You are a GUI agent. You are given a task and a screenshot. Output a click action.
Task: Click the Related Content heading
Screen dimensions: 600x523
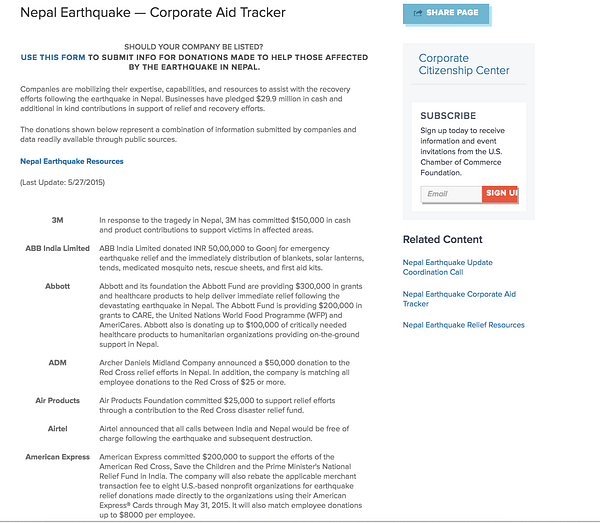click(443, 240)
